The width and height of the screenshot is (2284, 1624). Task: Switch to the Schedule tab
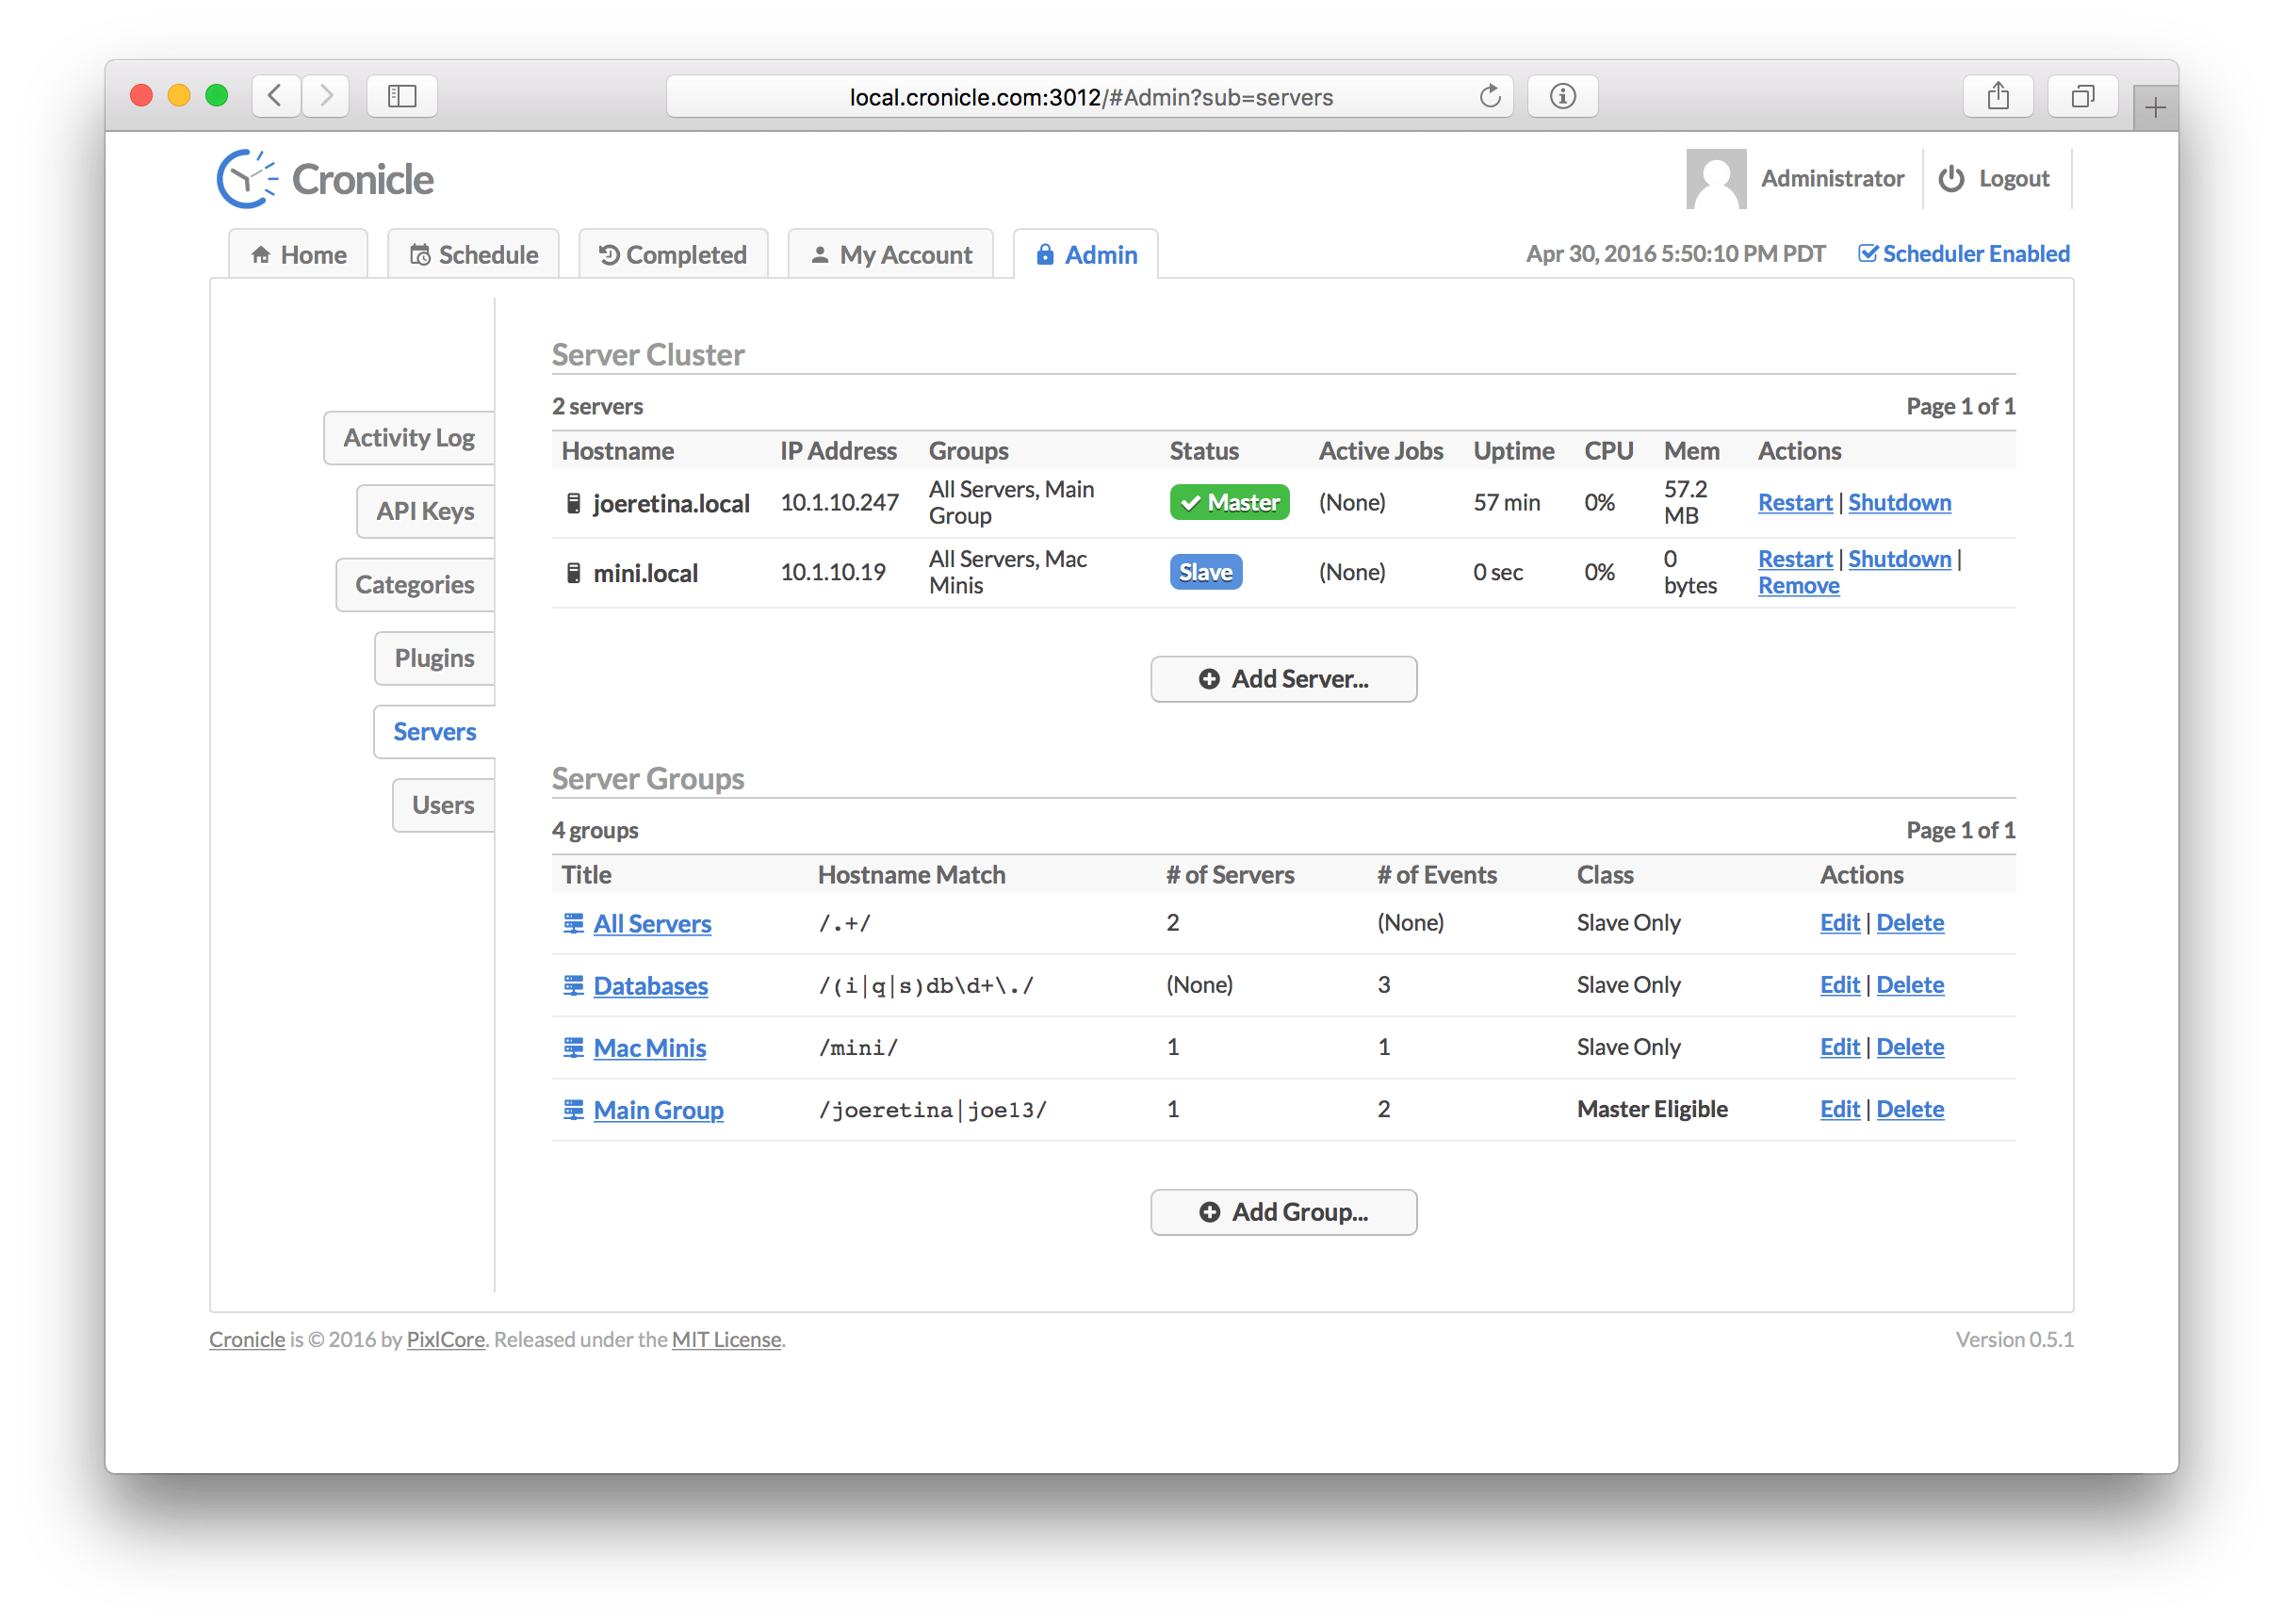click(474, 255)
